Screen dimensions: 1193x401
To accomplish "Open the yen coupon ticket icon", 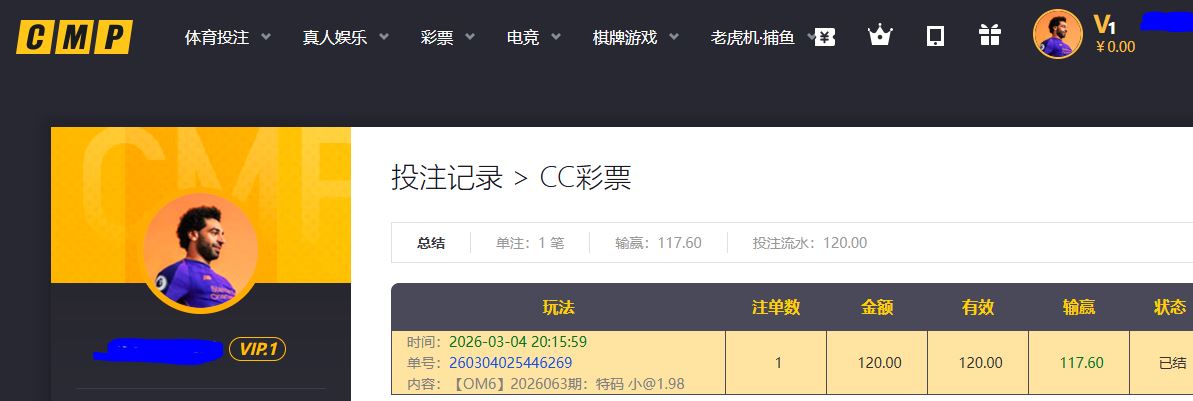I will 824,37.
